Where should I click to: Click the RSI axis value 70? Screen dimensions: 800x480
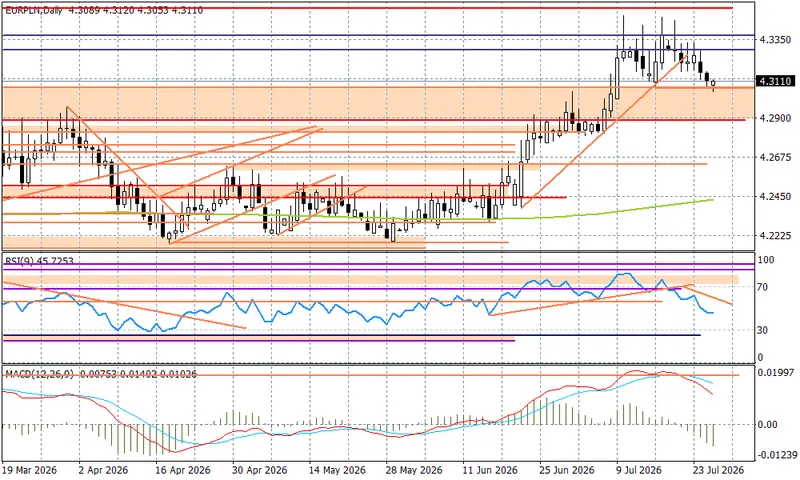(762, 287)
